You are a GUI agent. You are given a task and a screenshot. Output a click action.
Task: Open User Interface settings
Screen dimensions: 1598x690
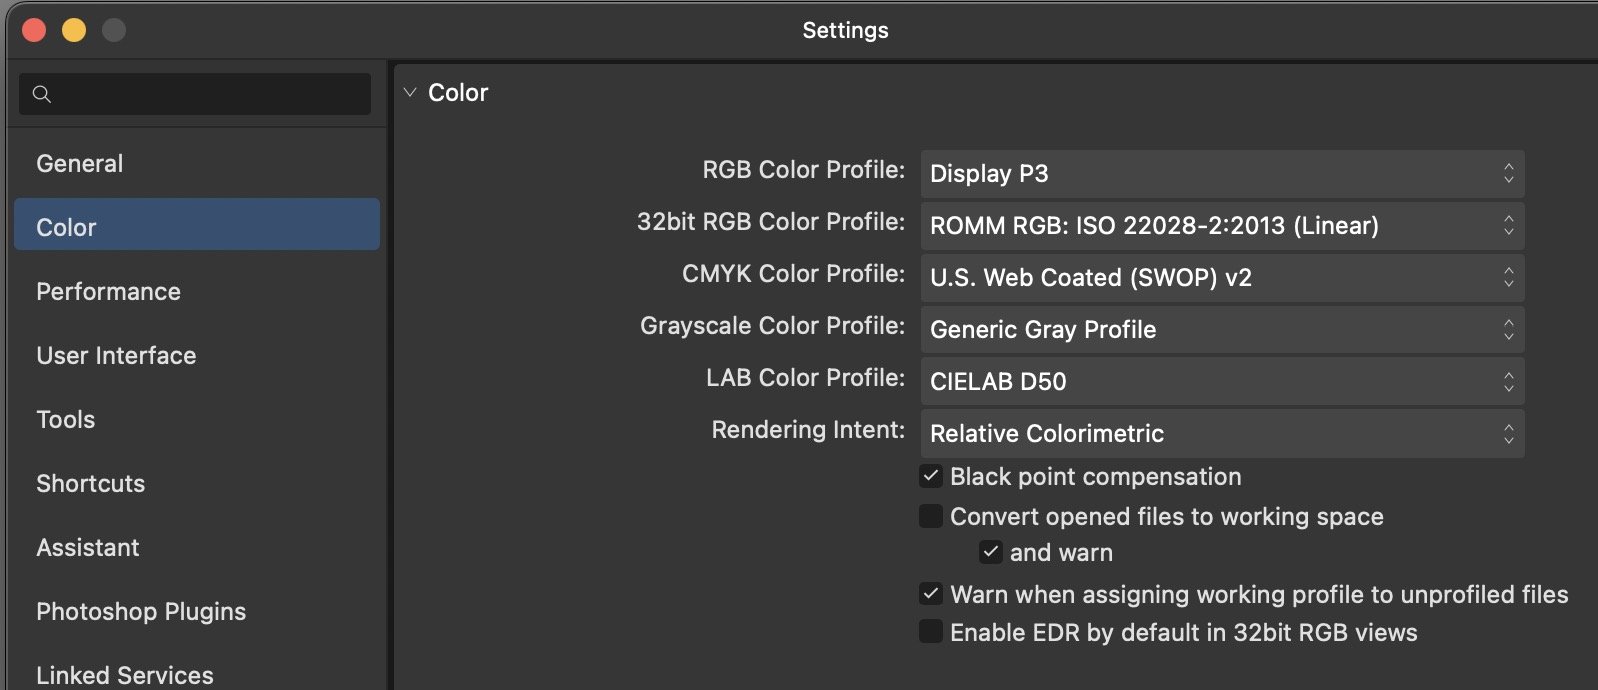coord(116,356)
